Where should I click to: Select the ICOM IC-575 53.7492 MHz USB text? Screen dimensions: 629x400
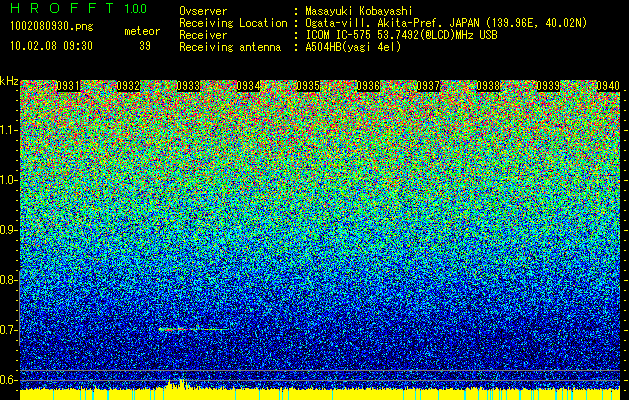pyautogui.click(x=401, y=35)
